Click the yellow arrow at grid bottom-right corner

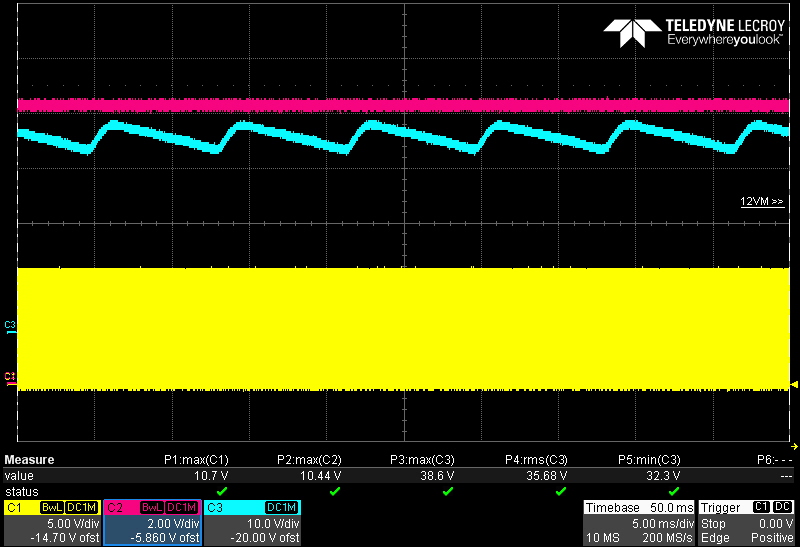click(794, 446)
